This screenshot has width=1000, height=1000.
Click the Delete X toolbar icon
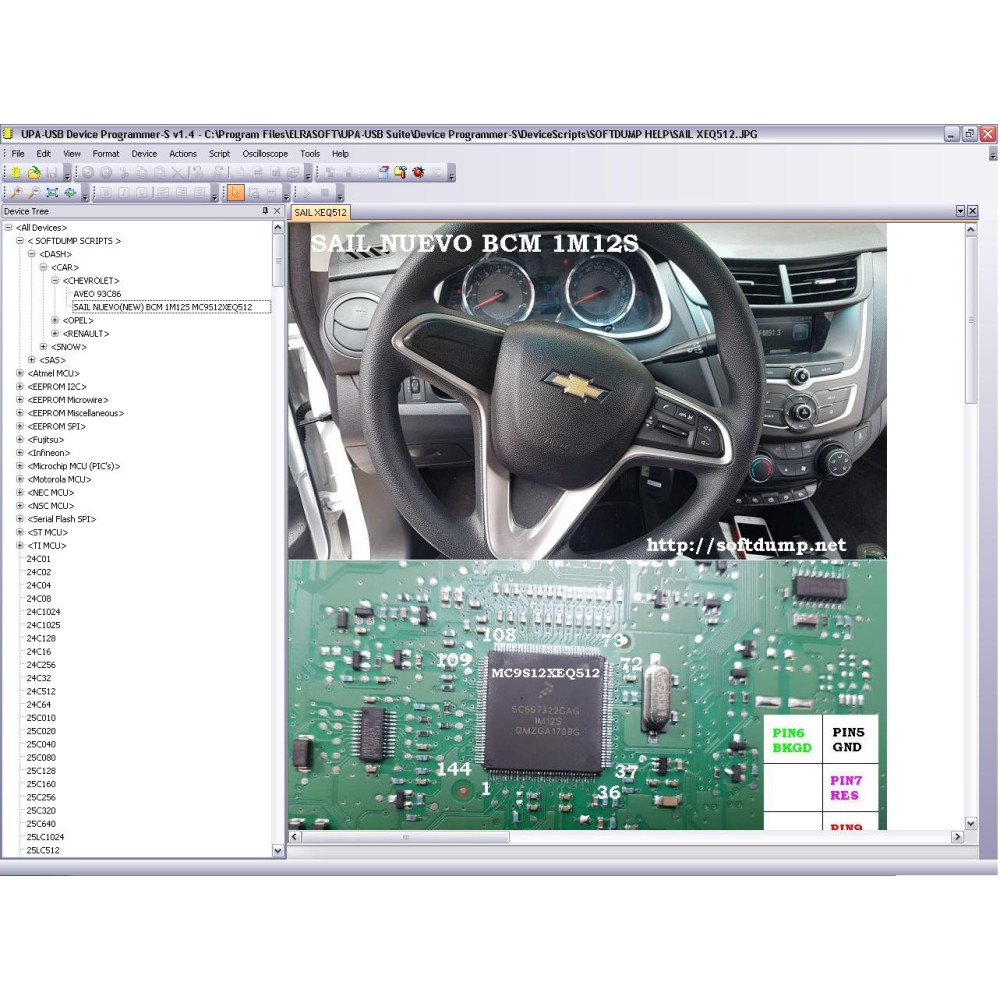pos(177,173)
